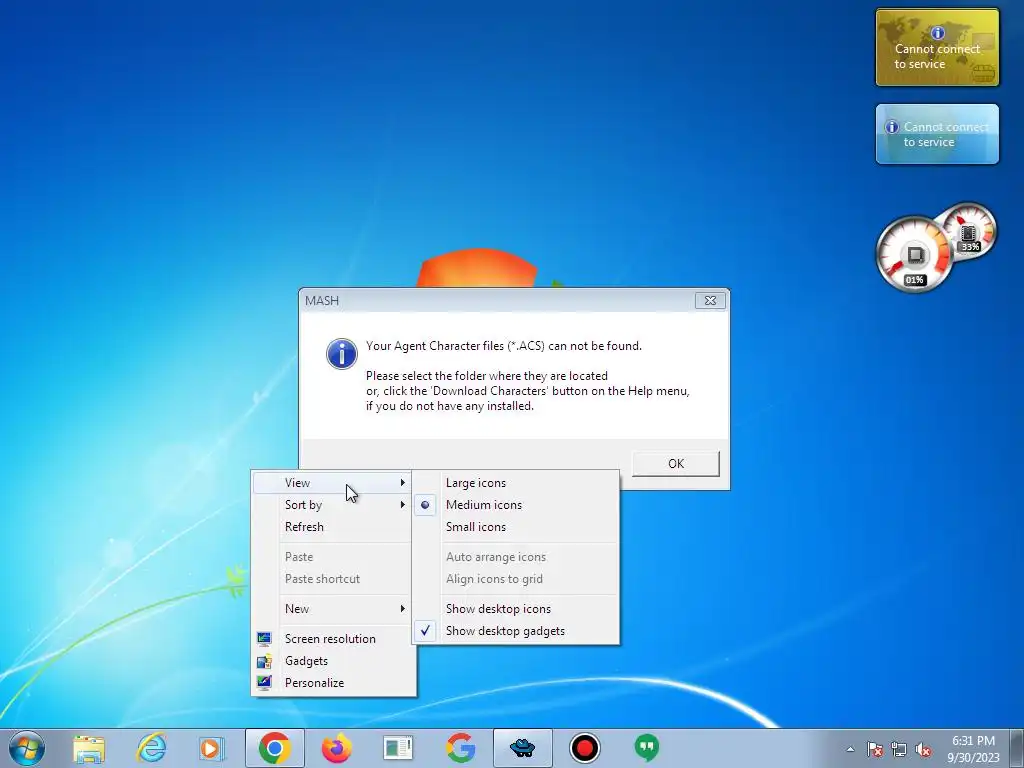Show hidden tray icons arrow
Image resolution: width=1024 pixels, height=768 pixels.
click(850, 749)
